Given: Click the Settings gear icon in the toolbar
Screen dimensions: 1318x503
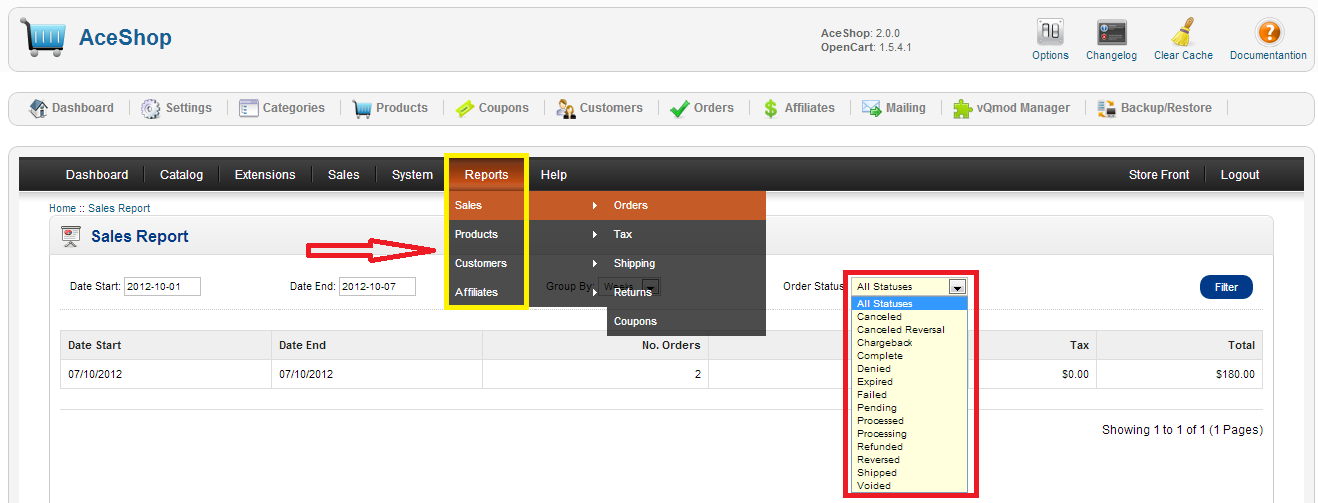Looking at the screenshot, I should point(151,108).
